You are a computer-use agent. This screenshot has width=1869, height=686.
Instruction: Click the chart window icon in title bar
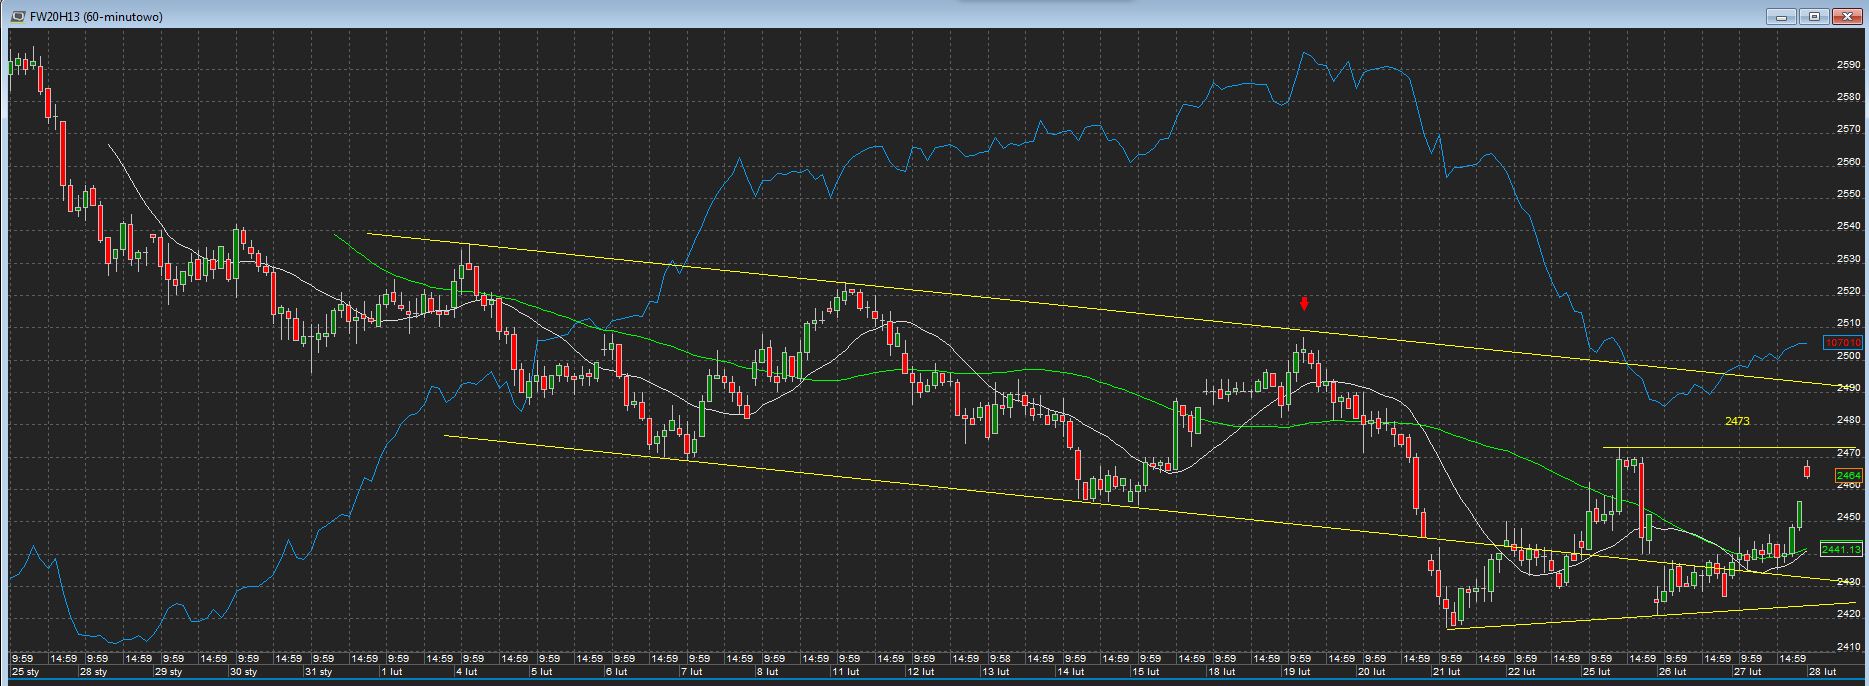point(18,17)
